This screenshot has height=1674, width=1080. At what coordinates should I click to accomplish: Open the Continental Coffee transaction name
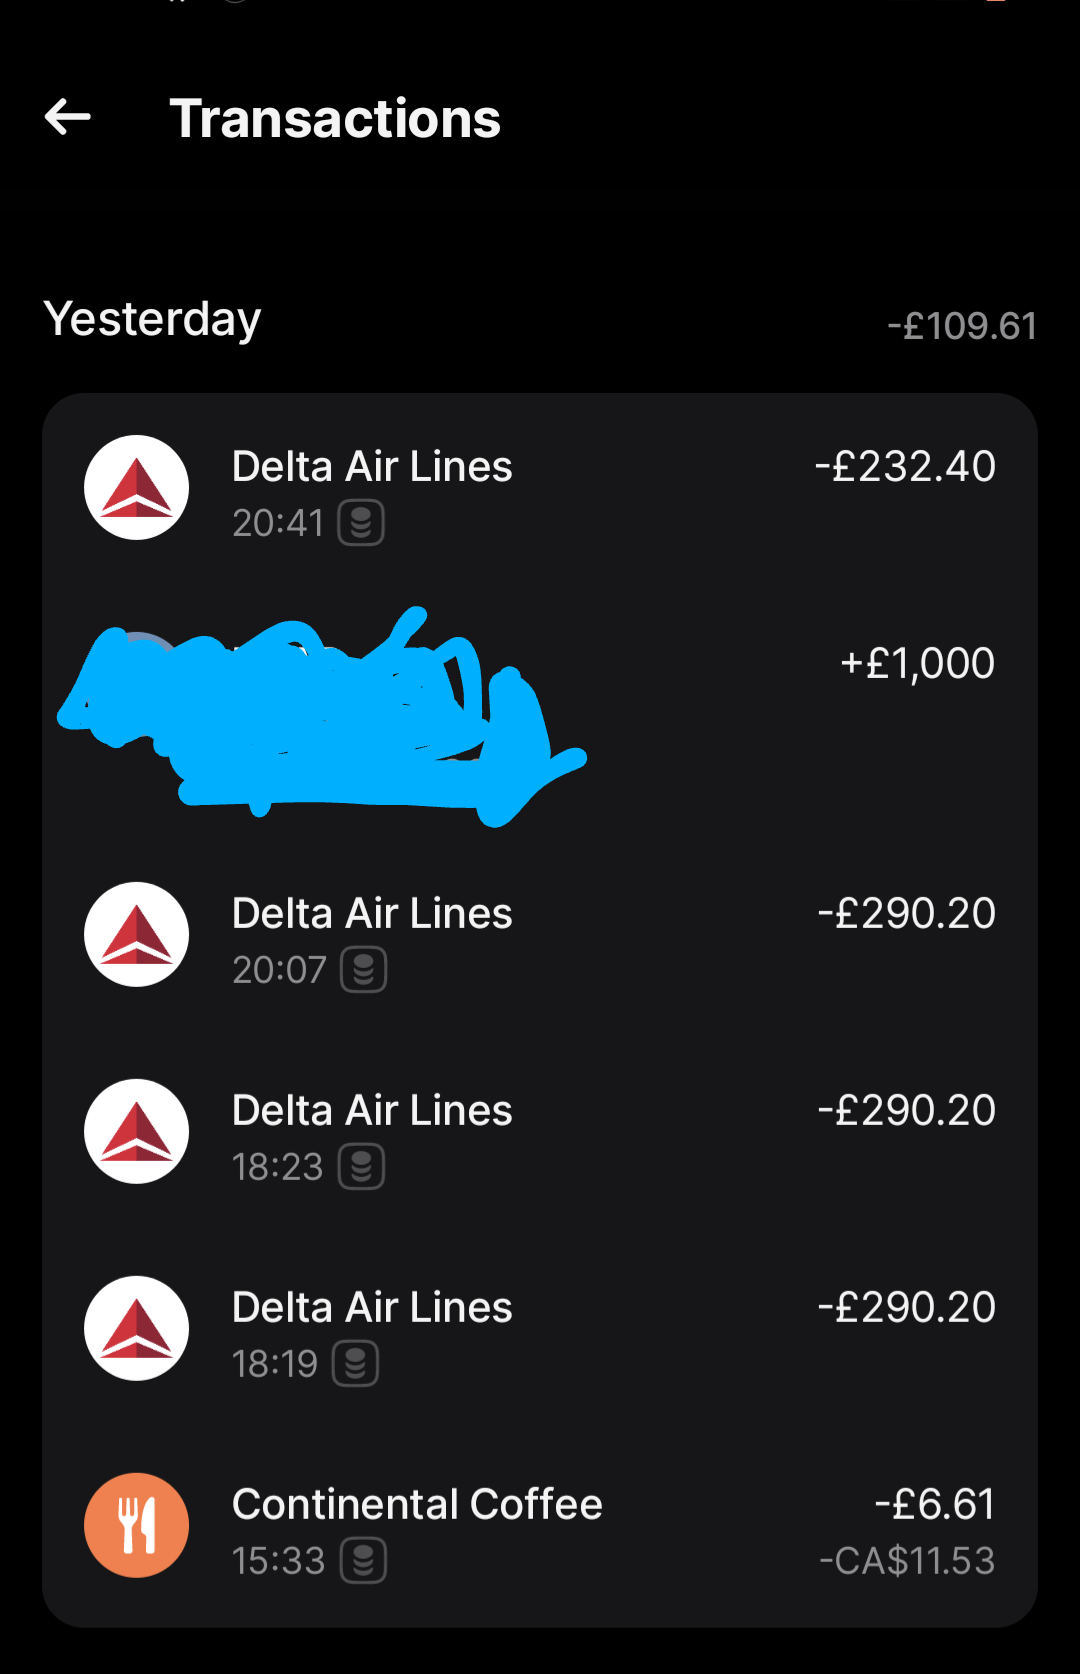[417, 1505]
